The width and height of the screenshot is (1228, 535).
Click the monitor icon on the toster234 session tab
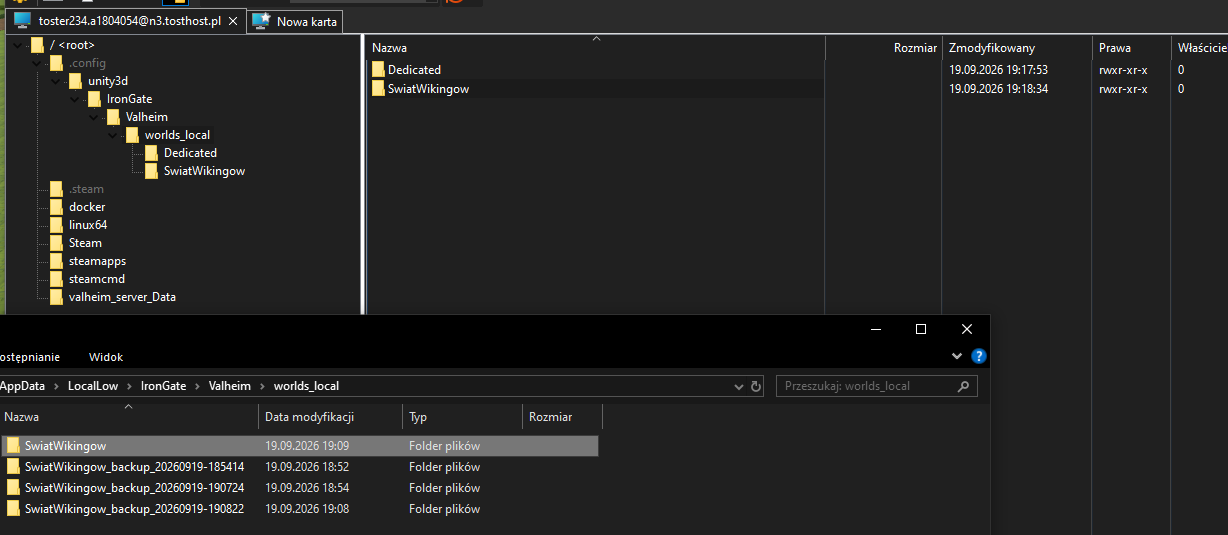pyautogui.click(x=22, y=21)
